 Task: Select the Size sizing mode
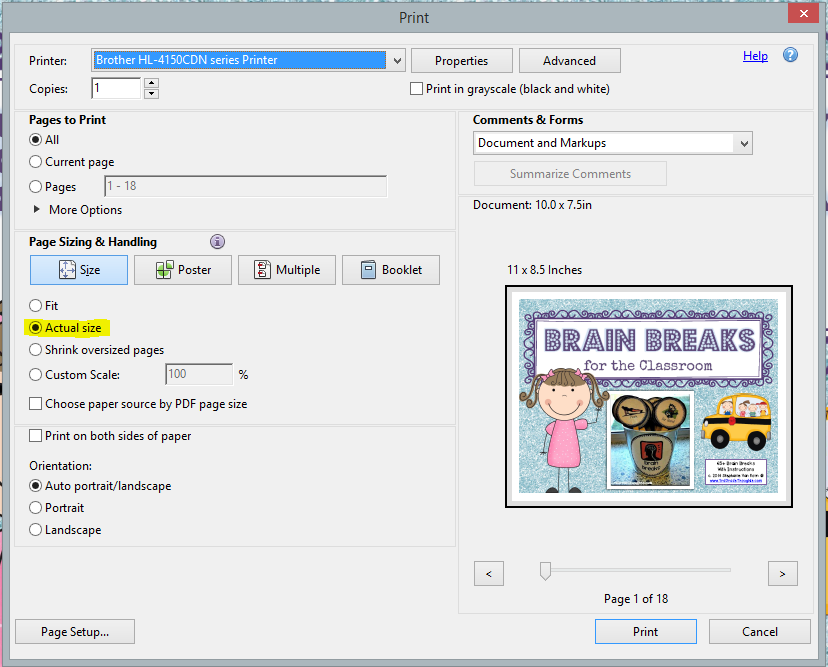coord(79,270)
